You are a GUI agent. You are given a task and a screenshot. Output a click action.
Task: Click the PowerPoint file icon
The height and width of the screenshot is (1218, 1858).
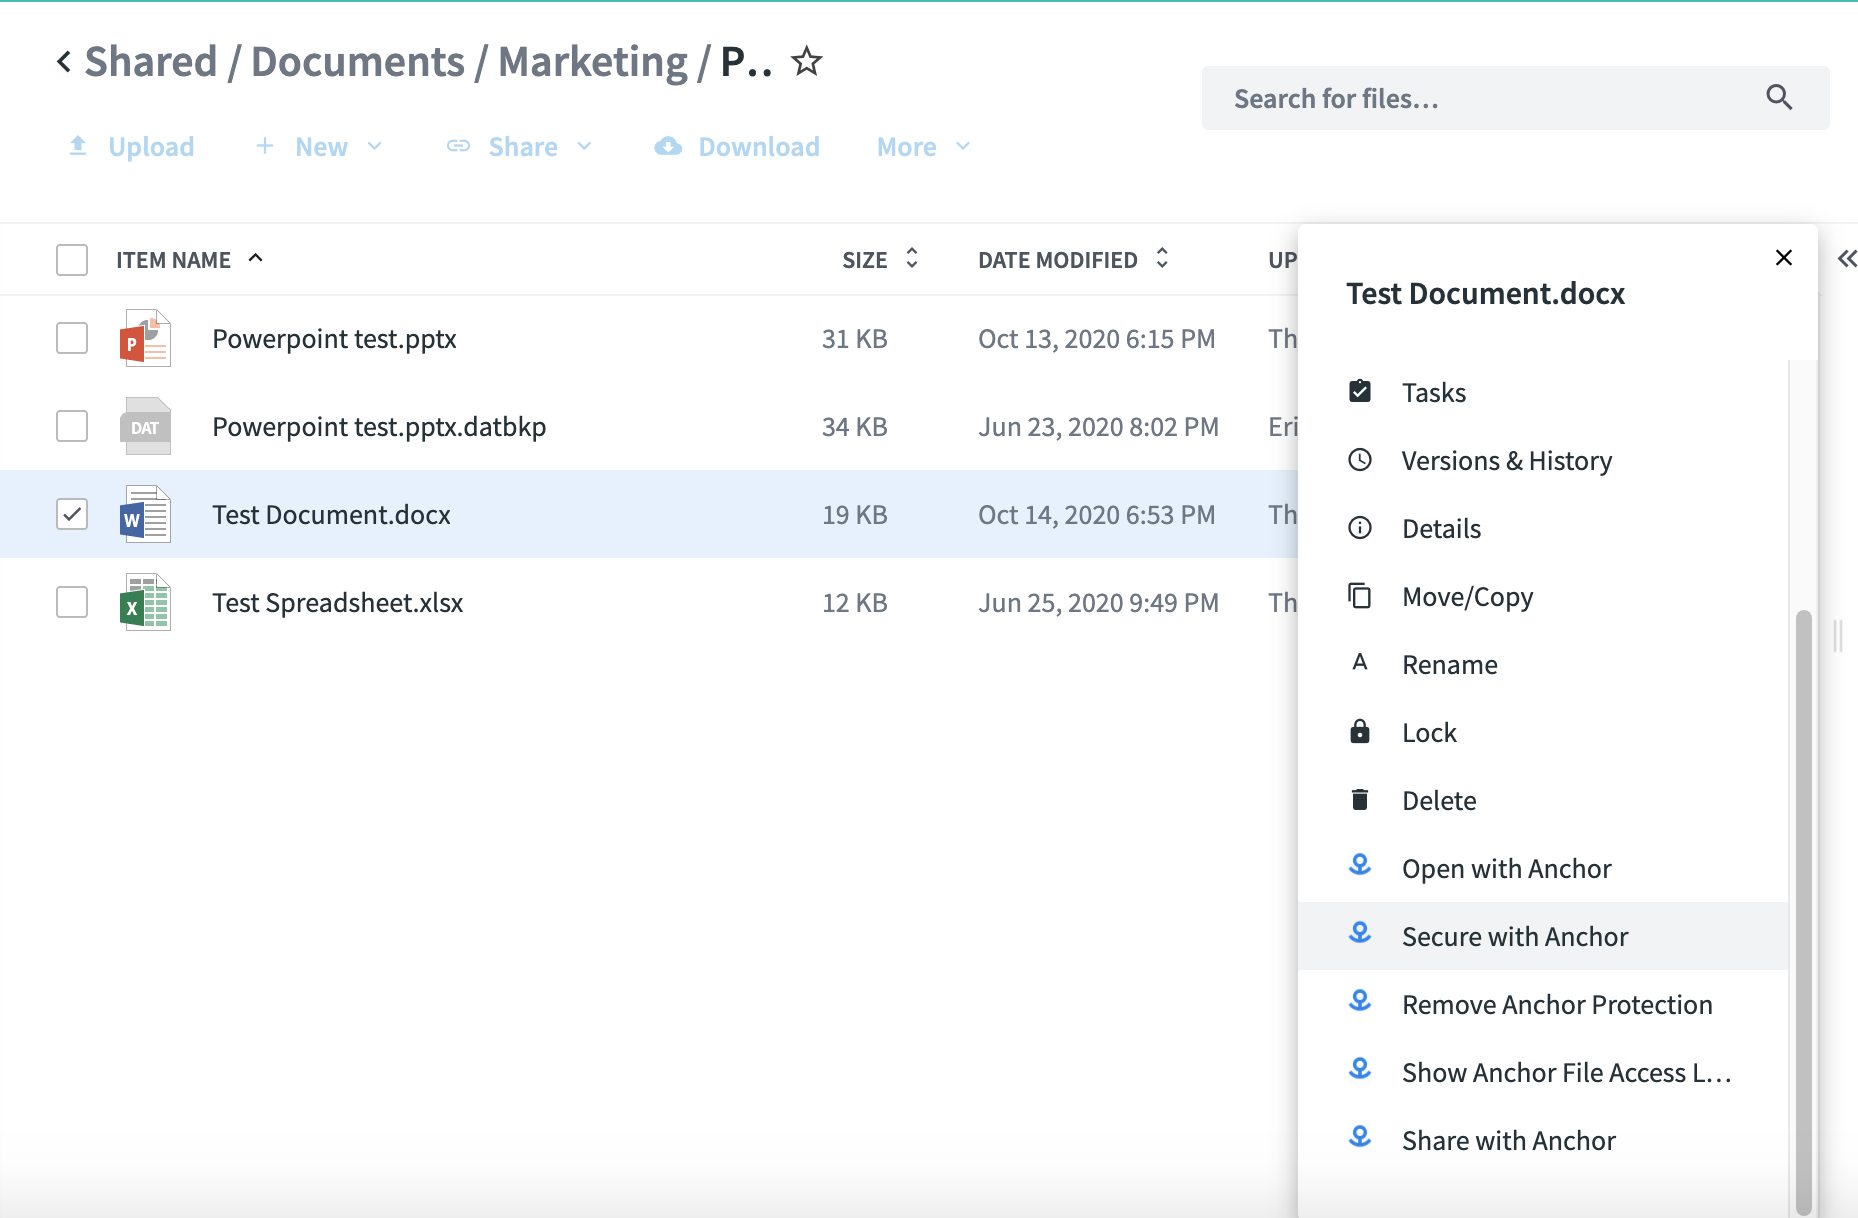[145, 339]
